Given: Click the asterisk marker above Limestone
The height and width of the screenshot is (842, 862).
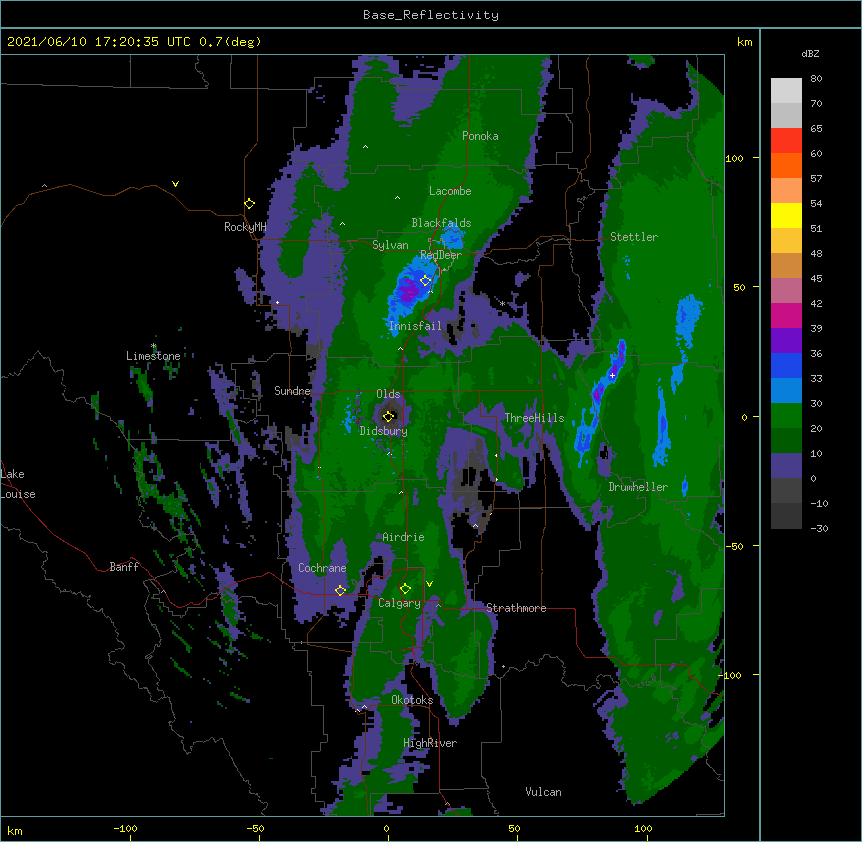Looking at the screenshot, I should (154, 346).
